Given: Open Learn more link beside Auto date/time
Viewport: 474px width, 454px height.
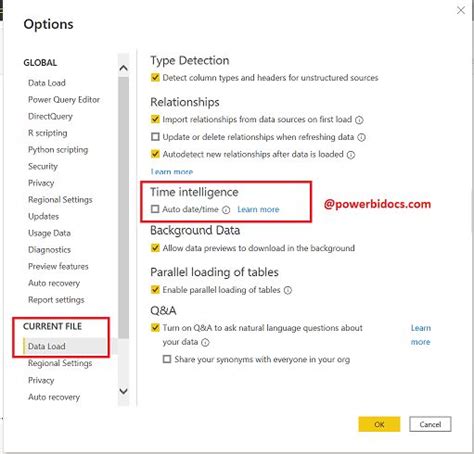Looking at the screenshot, I should pos(258,209).
